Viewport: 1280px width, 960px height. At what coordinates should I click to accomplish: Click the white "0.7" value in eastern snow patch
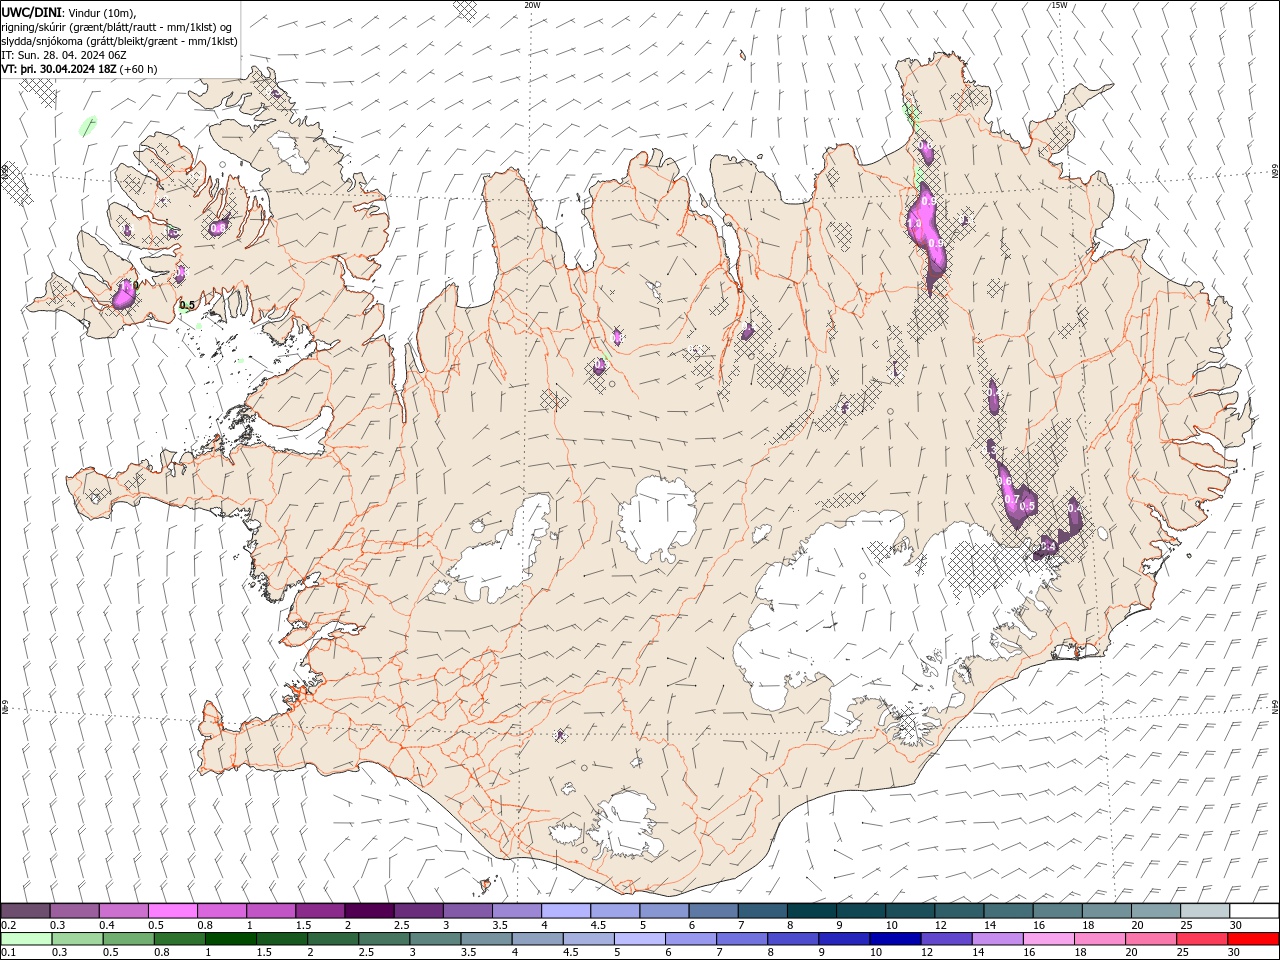[x=1011, y=499]
